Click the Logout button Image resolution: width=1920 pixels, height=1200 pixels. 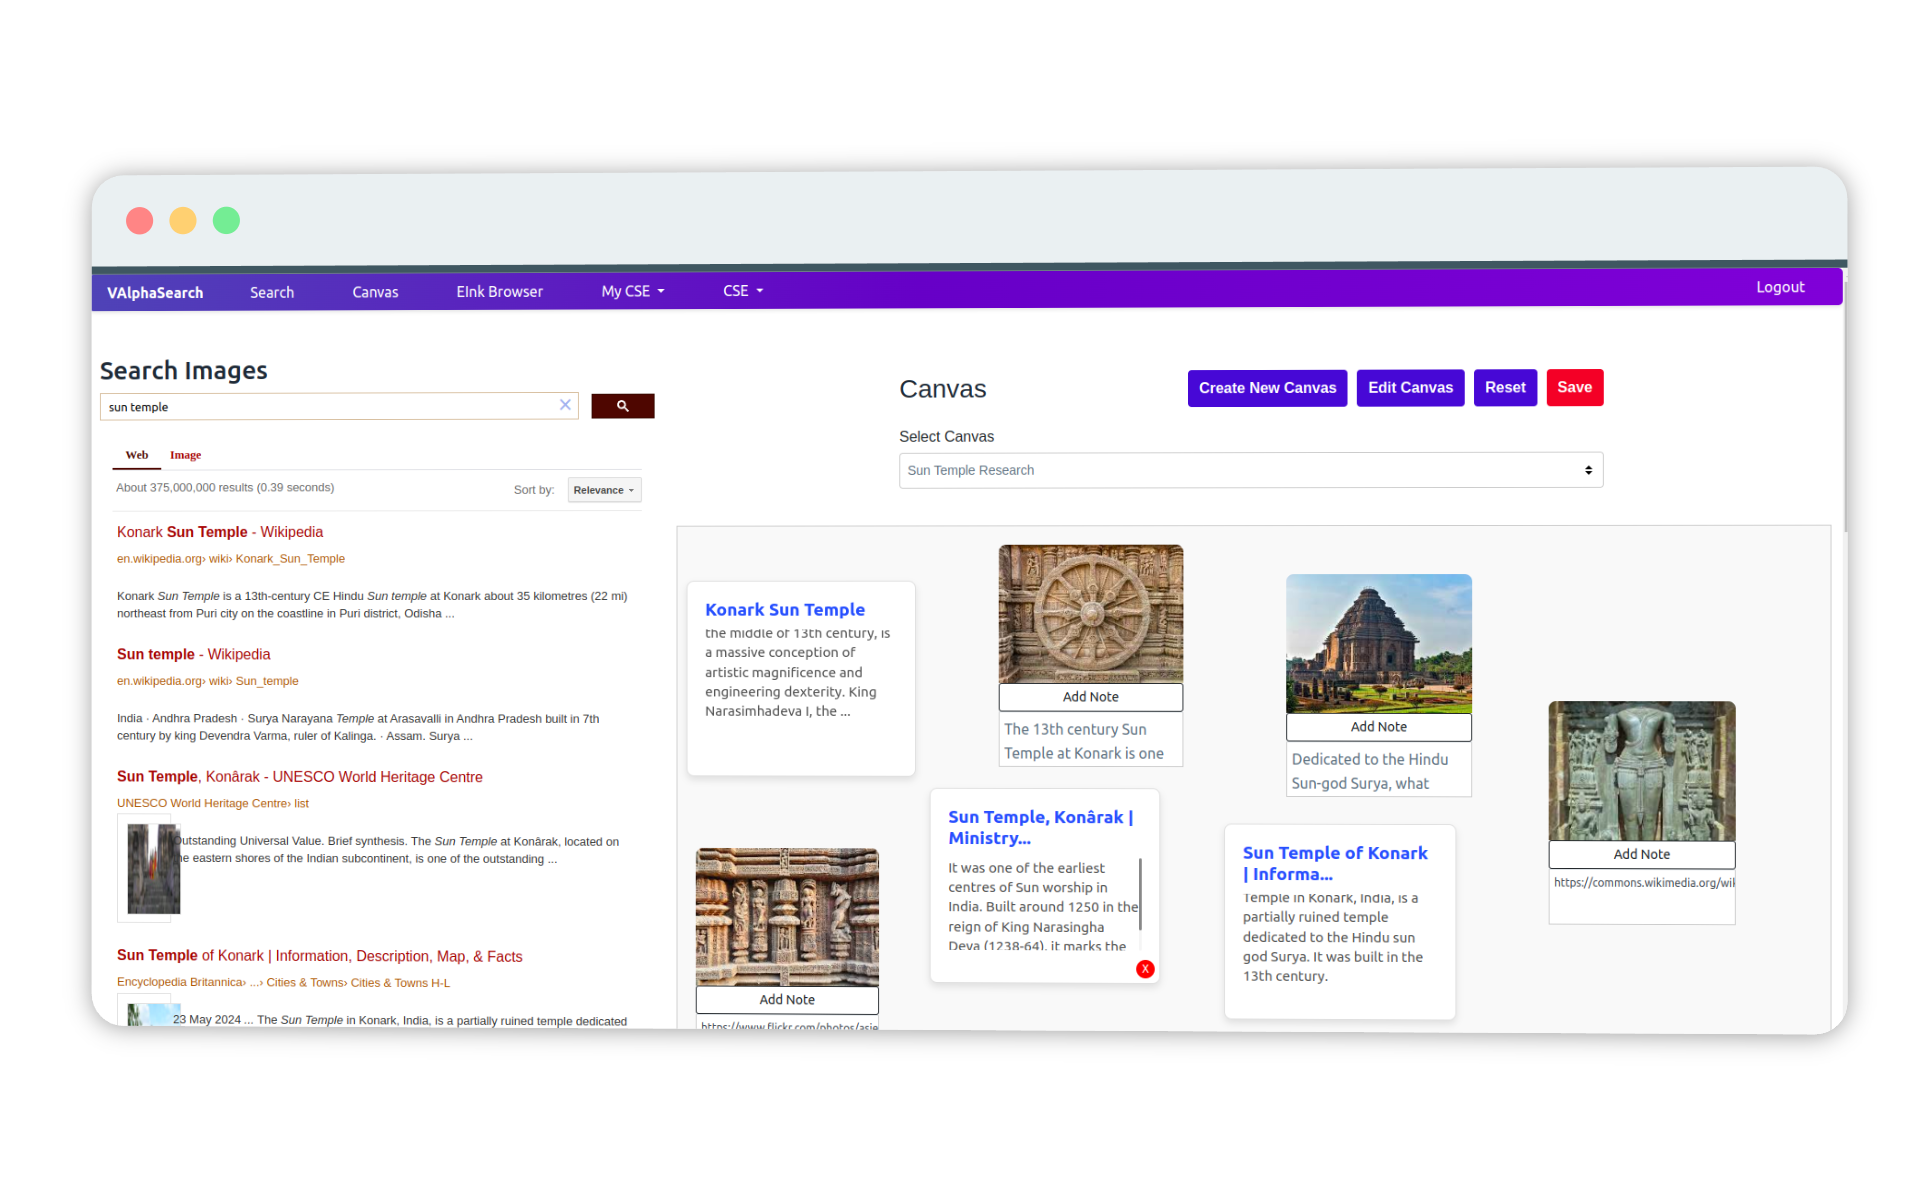click(x=1782, y=288)
